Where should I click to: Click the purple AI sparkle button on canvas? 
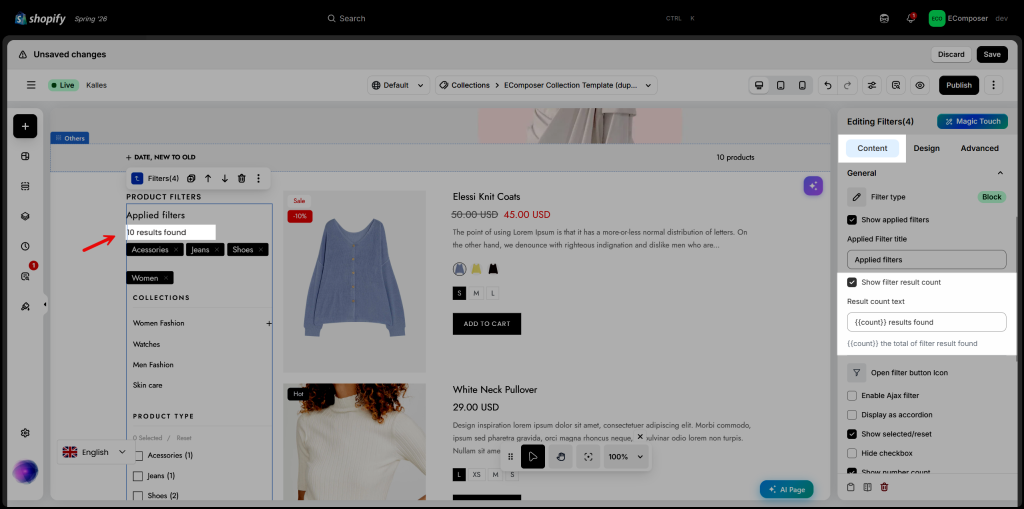pyautogui.click(x=813, y=186)
